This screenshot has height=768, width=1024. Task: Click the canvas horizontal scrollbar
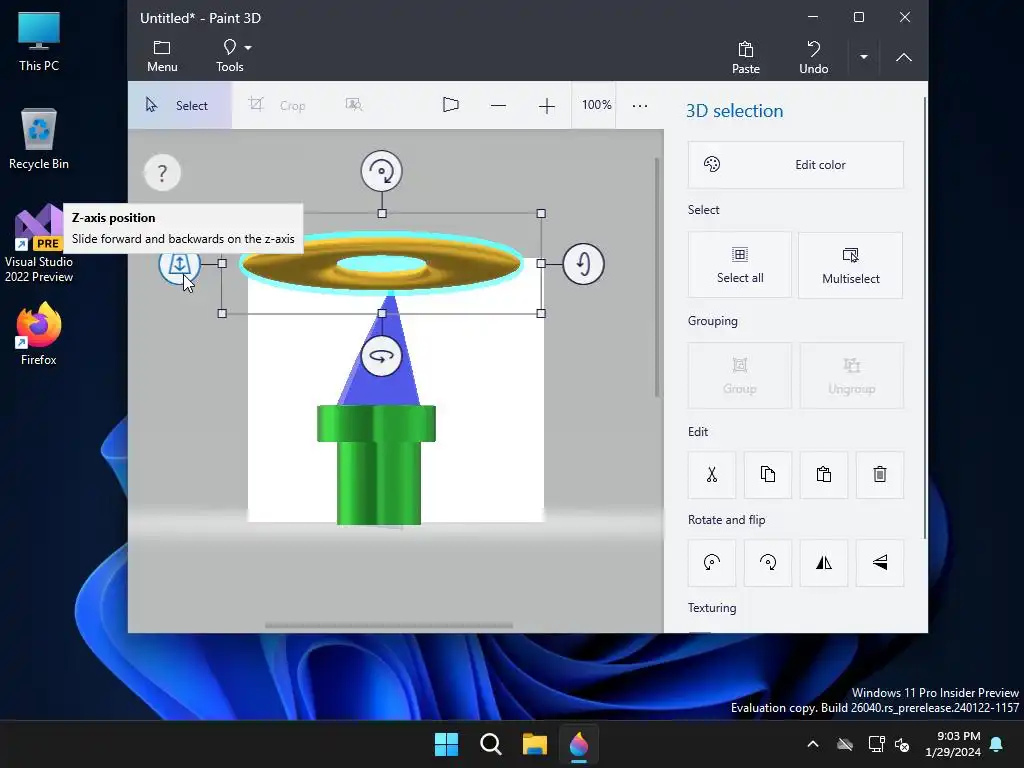pyautogui.click(x=389, y=626)
